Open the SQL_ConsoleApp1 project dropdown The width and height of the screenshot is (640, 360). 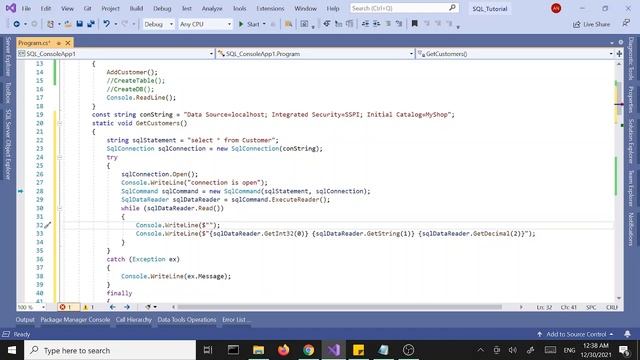click(116, 54)
